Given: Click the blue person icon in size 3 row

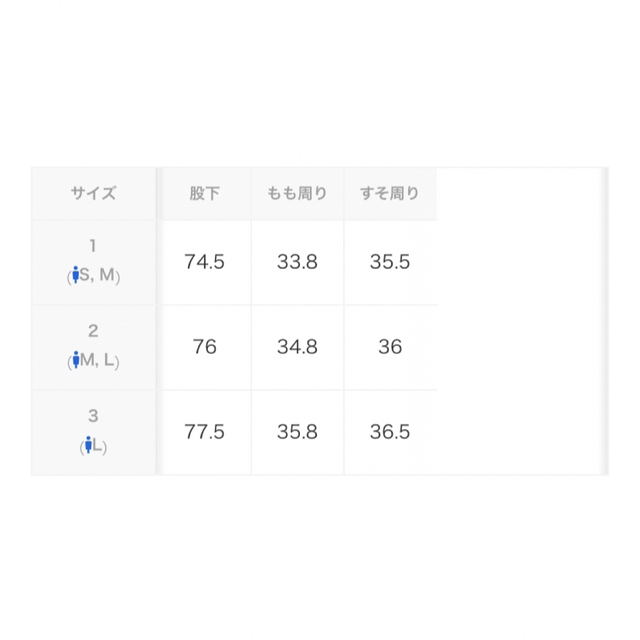Looking at the screenshot, I should 88,444.
